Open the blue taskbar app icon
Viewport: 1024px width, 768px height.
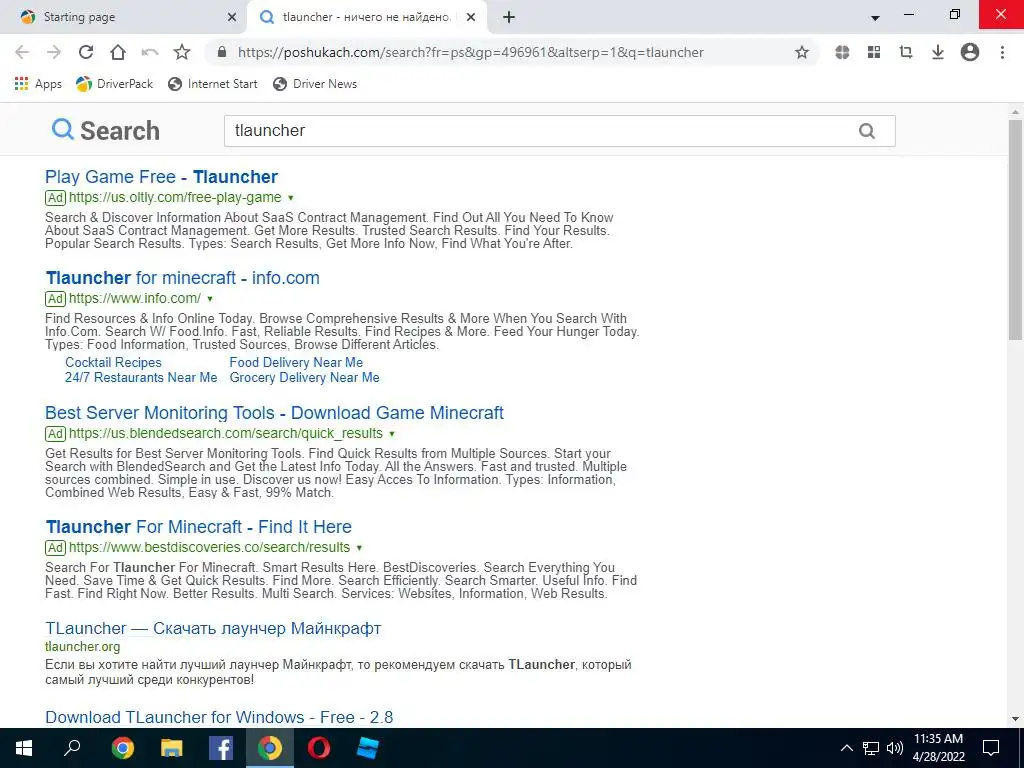(x=368, y=748)
